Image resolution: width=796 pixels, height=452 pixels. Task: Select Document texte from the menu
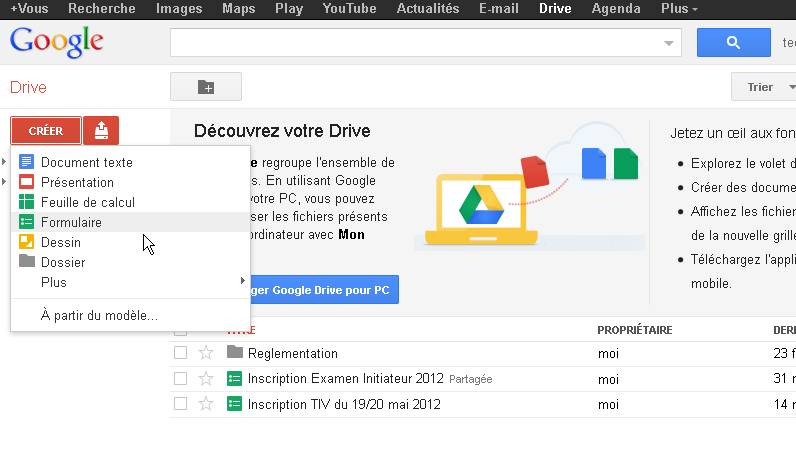(x=130, y=162)
